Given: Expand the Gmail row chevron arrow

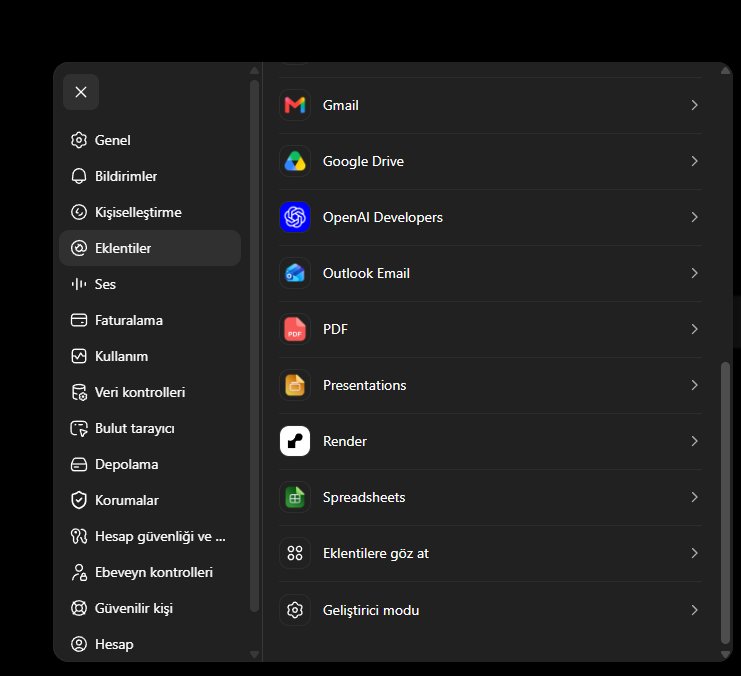Looking at the screenshot, I should click(x=694, y=105).
